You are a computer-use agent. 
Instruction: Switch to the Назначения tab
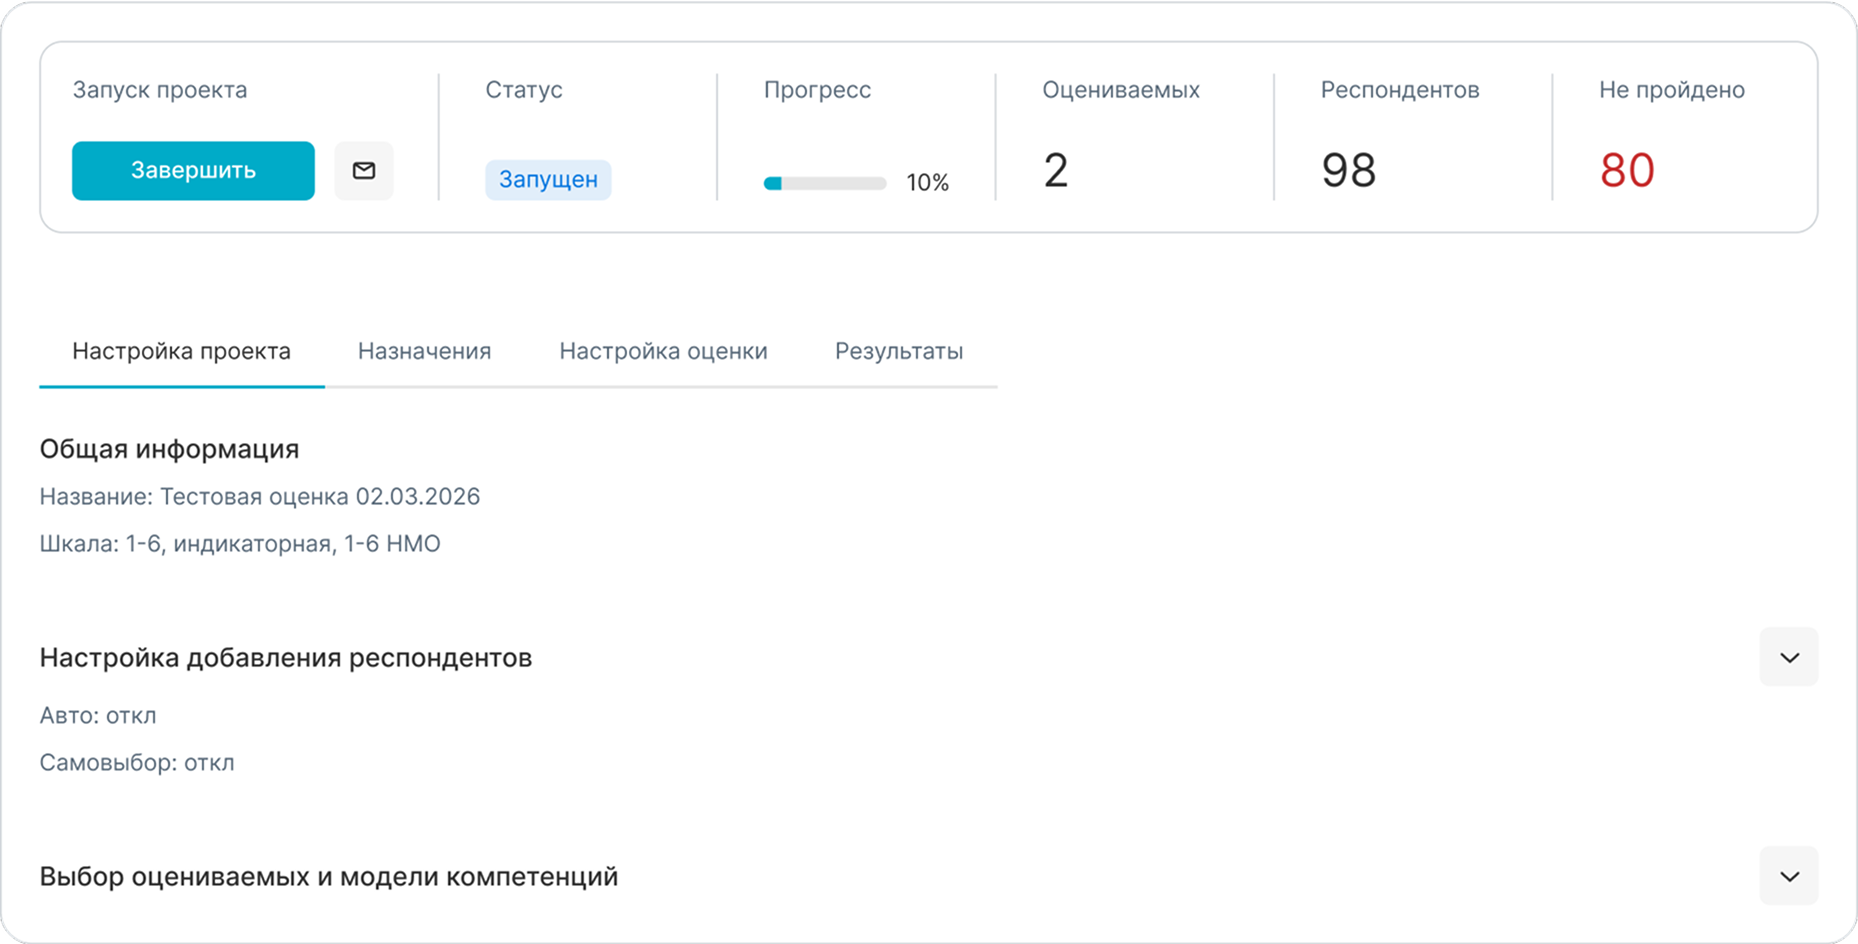[x=425, y=352]
